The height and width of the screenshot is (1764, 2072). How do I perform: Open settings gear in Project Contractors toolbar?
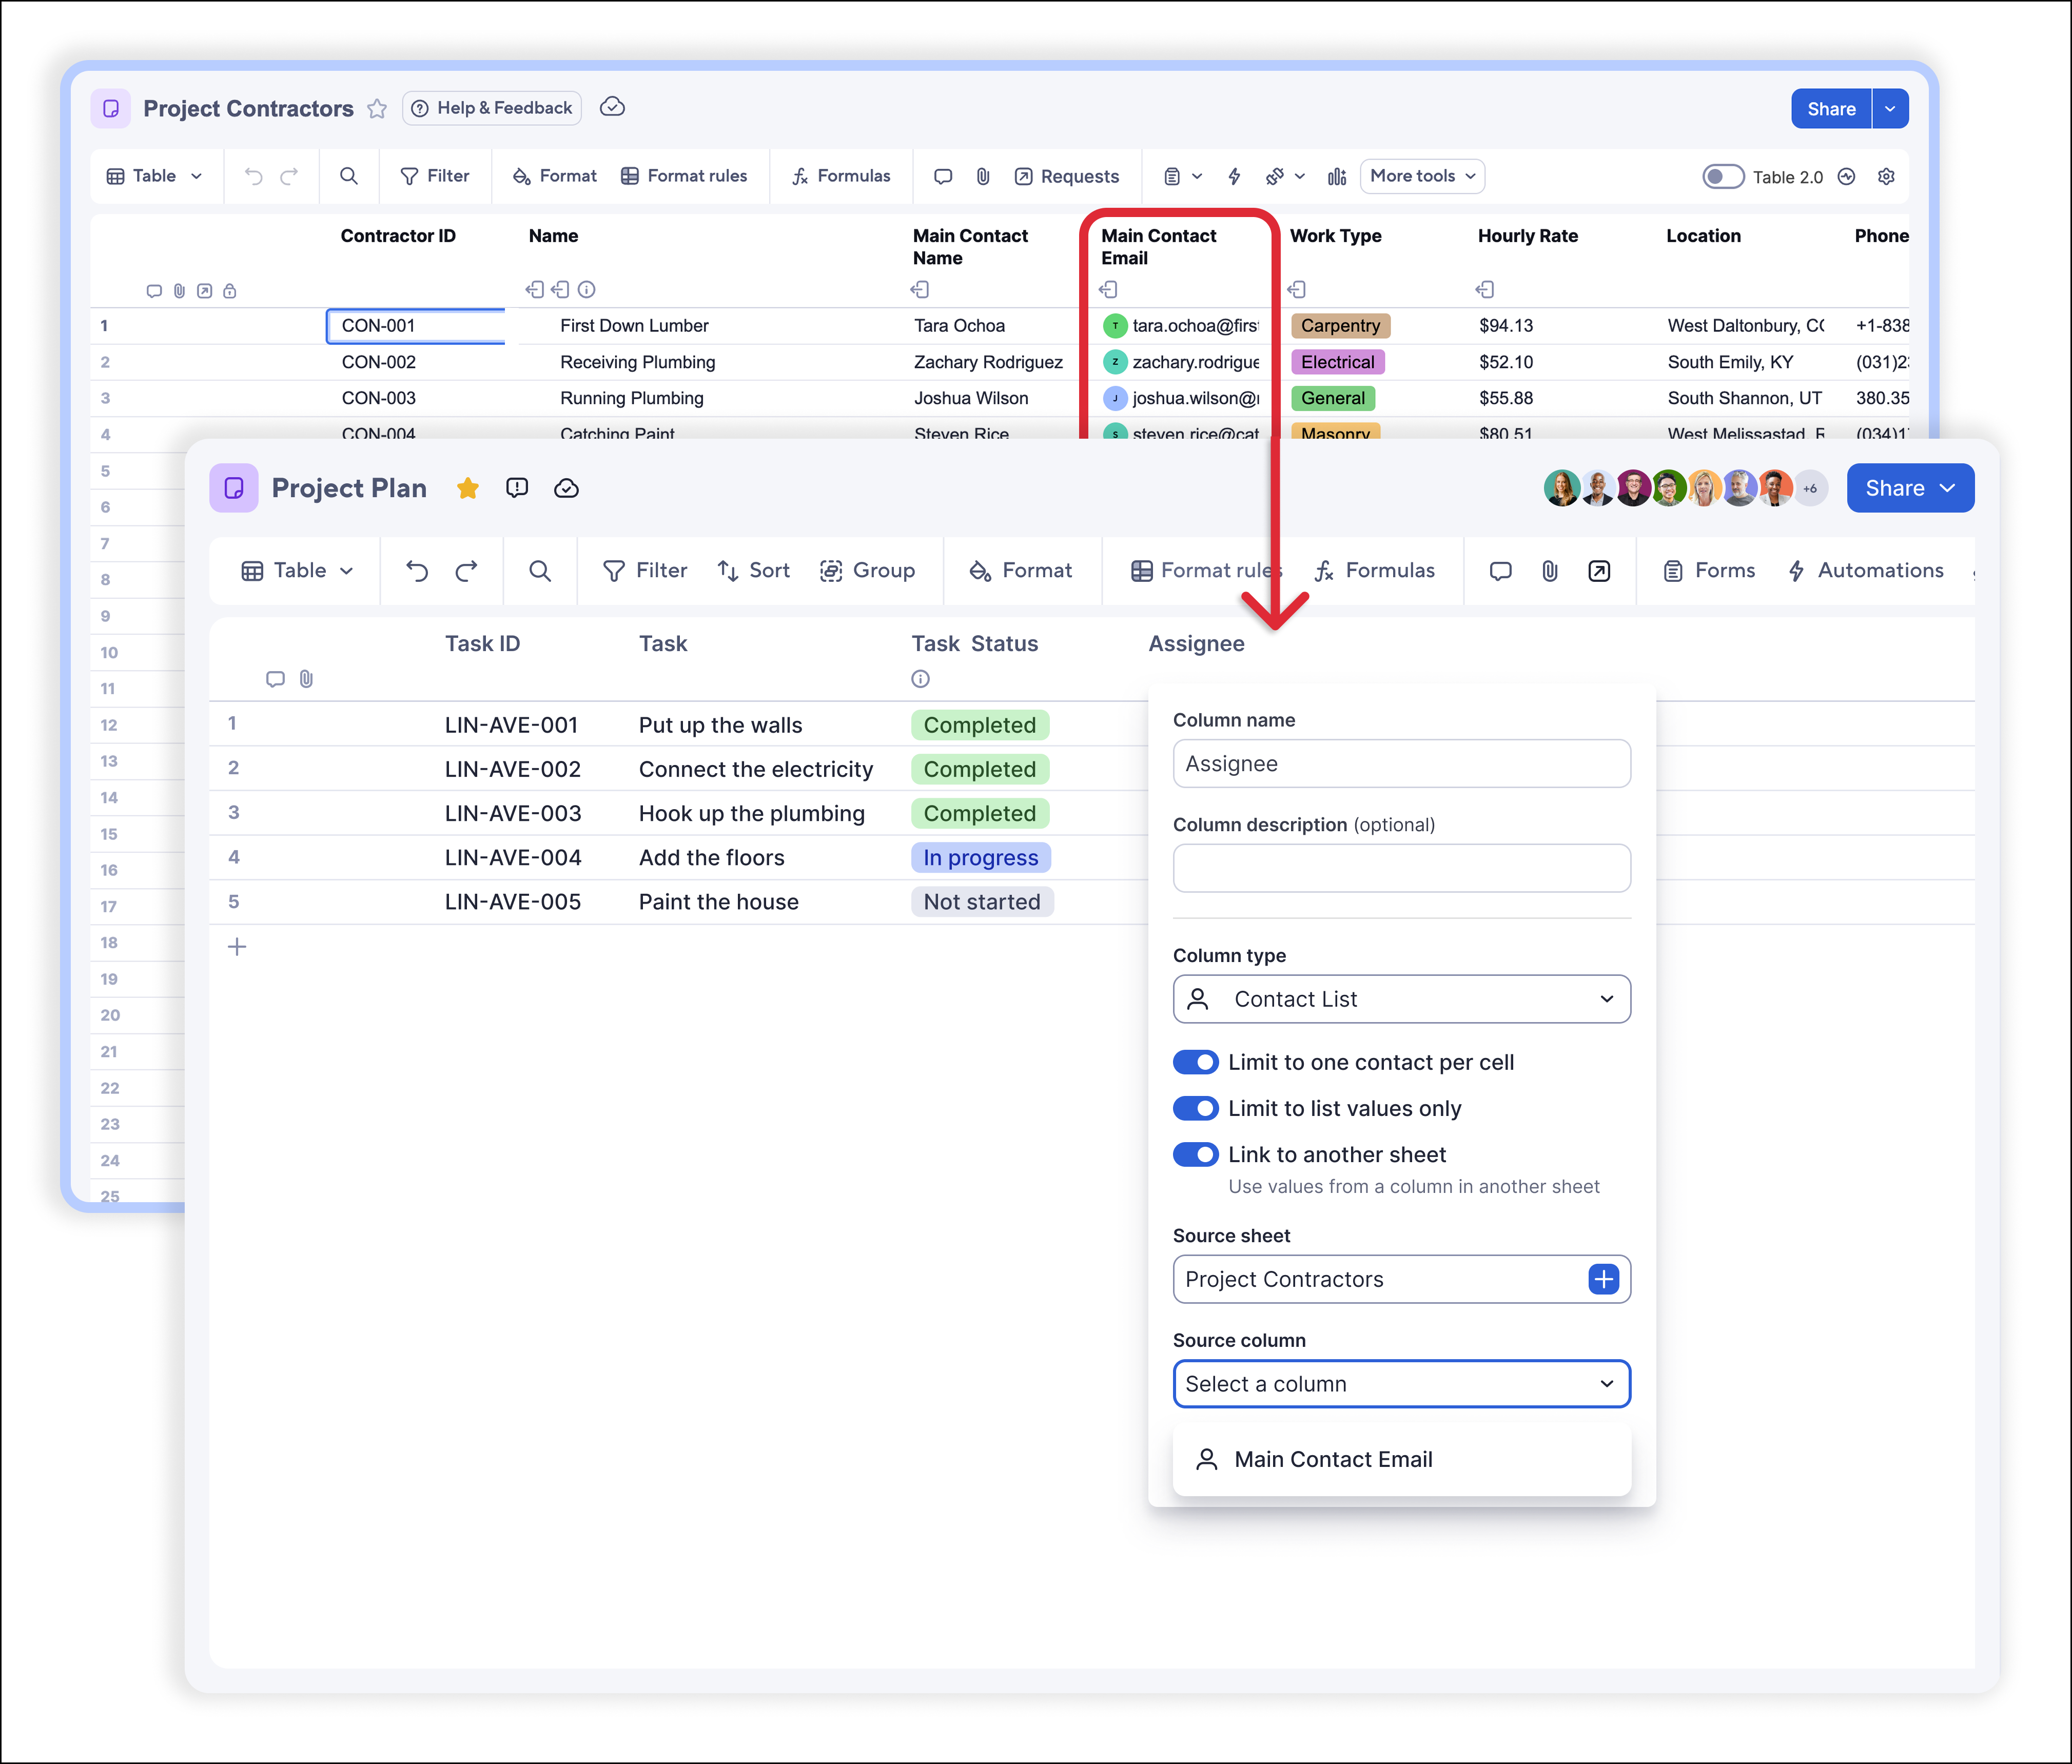1886,176
